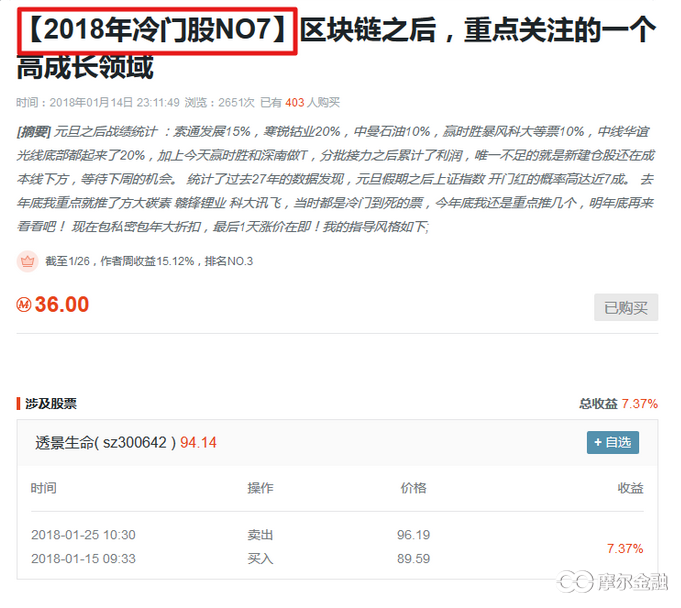Add stock with the +自选 button
Viewport: 681px width, 608px height.
[x=613, y=443]
